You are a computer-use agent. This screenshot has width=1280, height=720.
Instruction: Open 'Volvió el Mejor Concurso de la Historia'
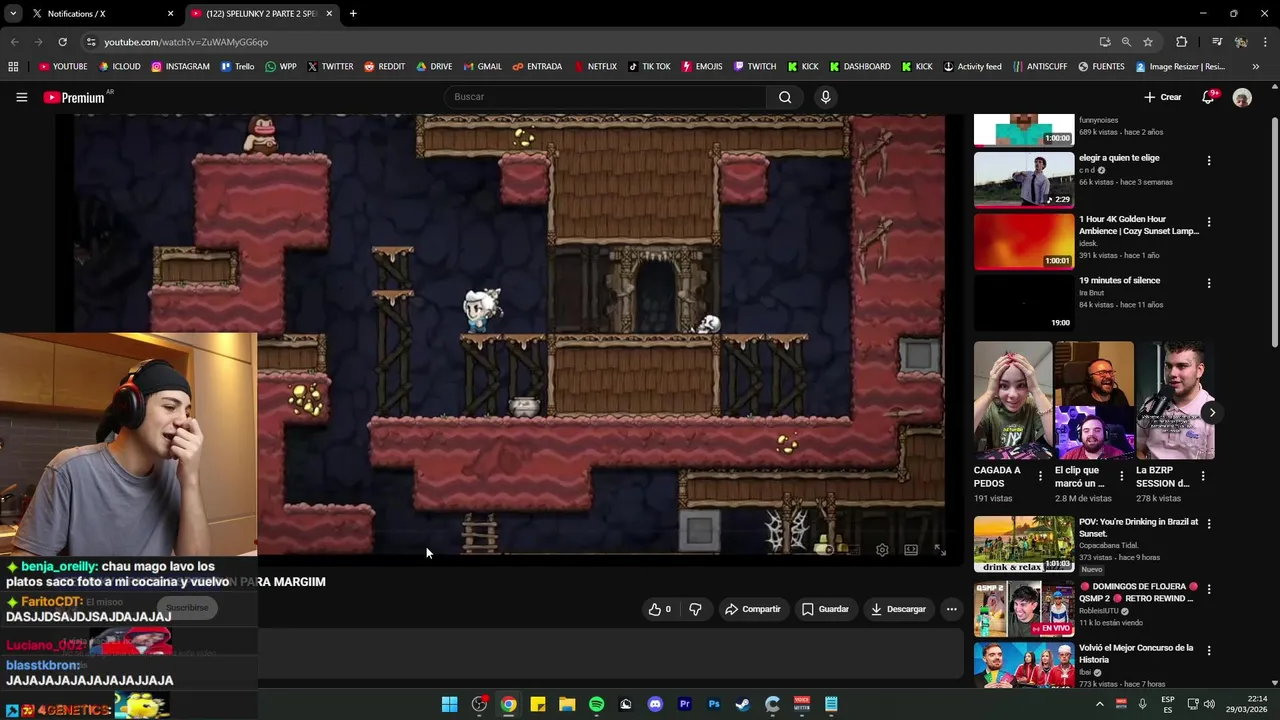(1135, 654)
